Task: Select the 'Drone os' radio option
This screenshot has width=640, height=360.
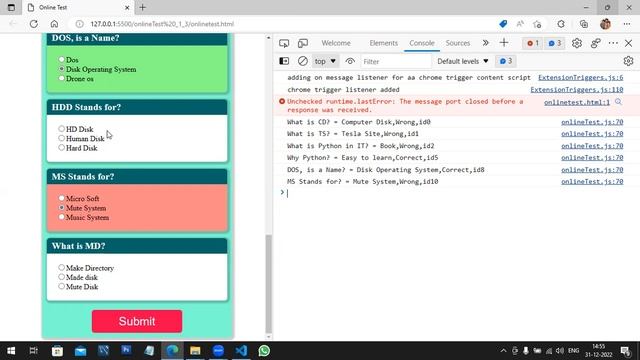Action: [x=61, y=78]
